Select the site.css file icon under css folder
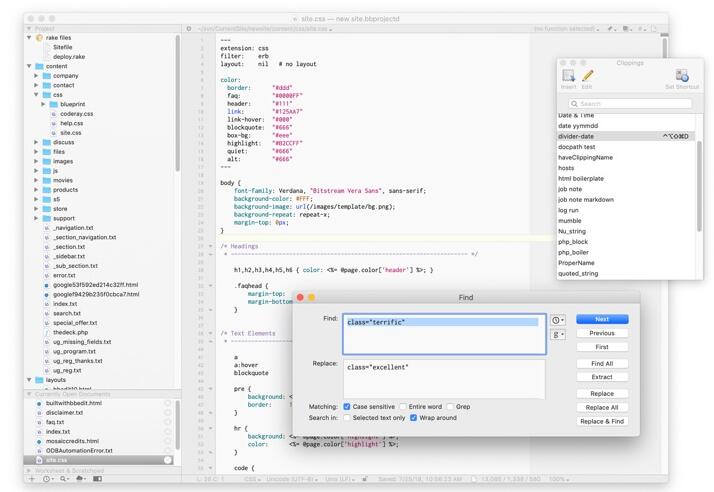714x492 pixels. point(54,133)
